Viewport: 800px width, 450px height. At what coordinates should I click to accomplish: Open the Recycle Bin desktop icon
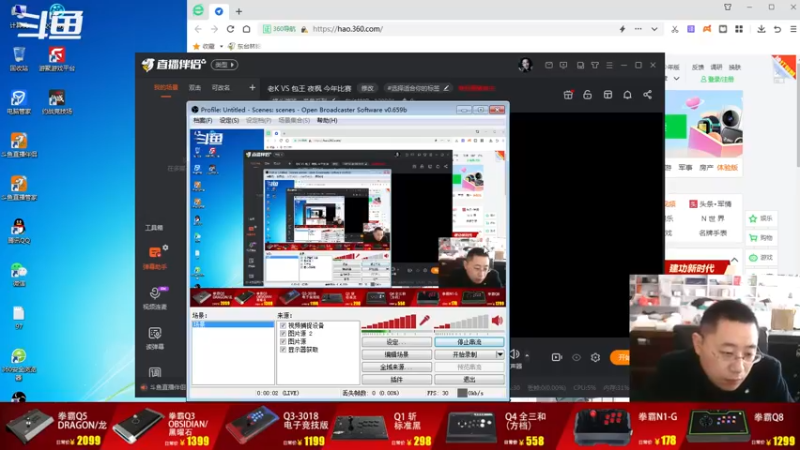click(19, 58)
